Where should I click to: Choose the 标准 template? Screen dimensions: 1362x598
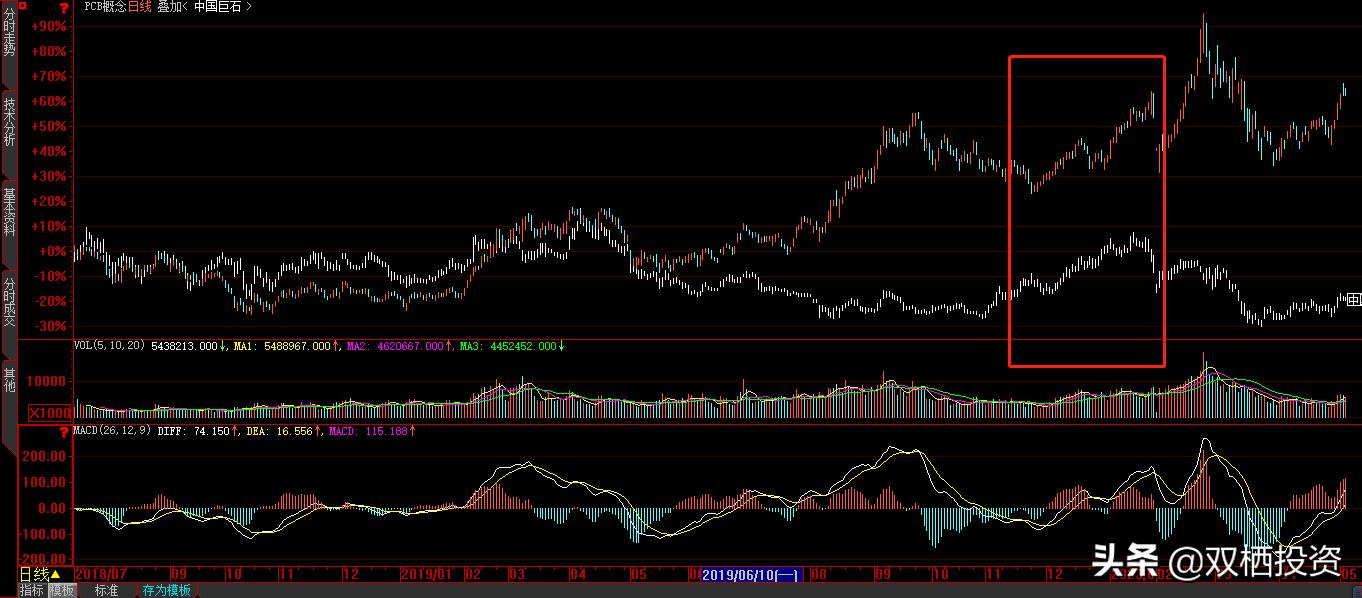[106, 591]
